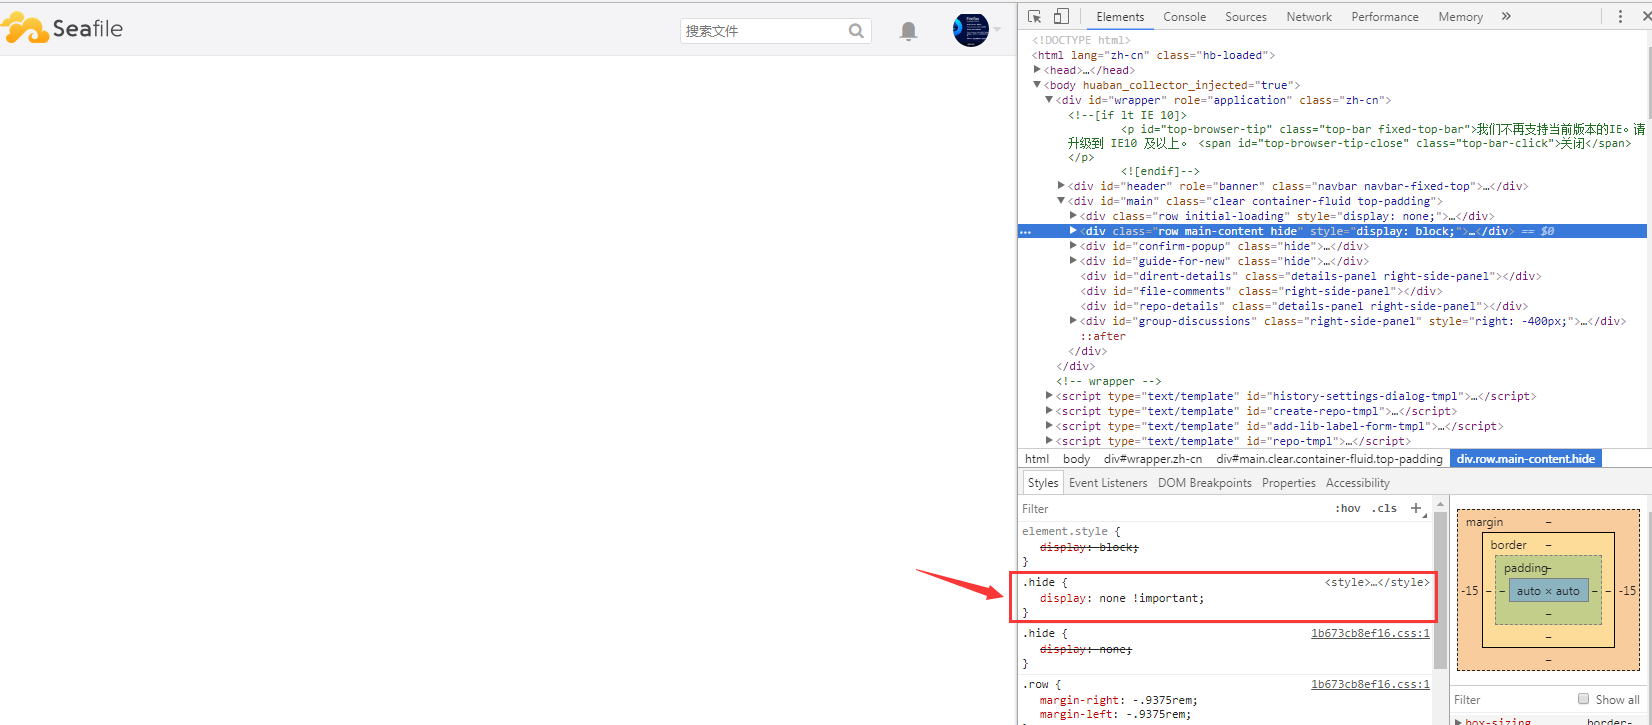Image resolution: width=1652 pixels, height=725 pixels.
Task: Click div#wrapper.zh-cn breadcrumb
Action: click(1153, 459)
